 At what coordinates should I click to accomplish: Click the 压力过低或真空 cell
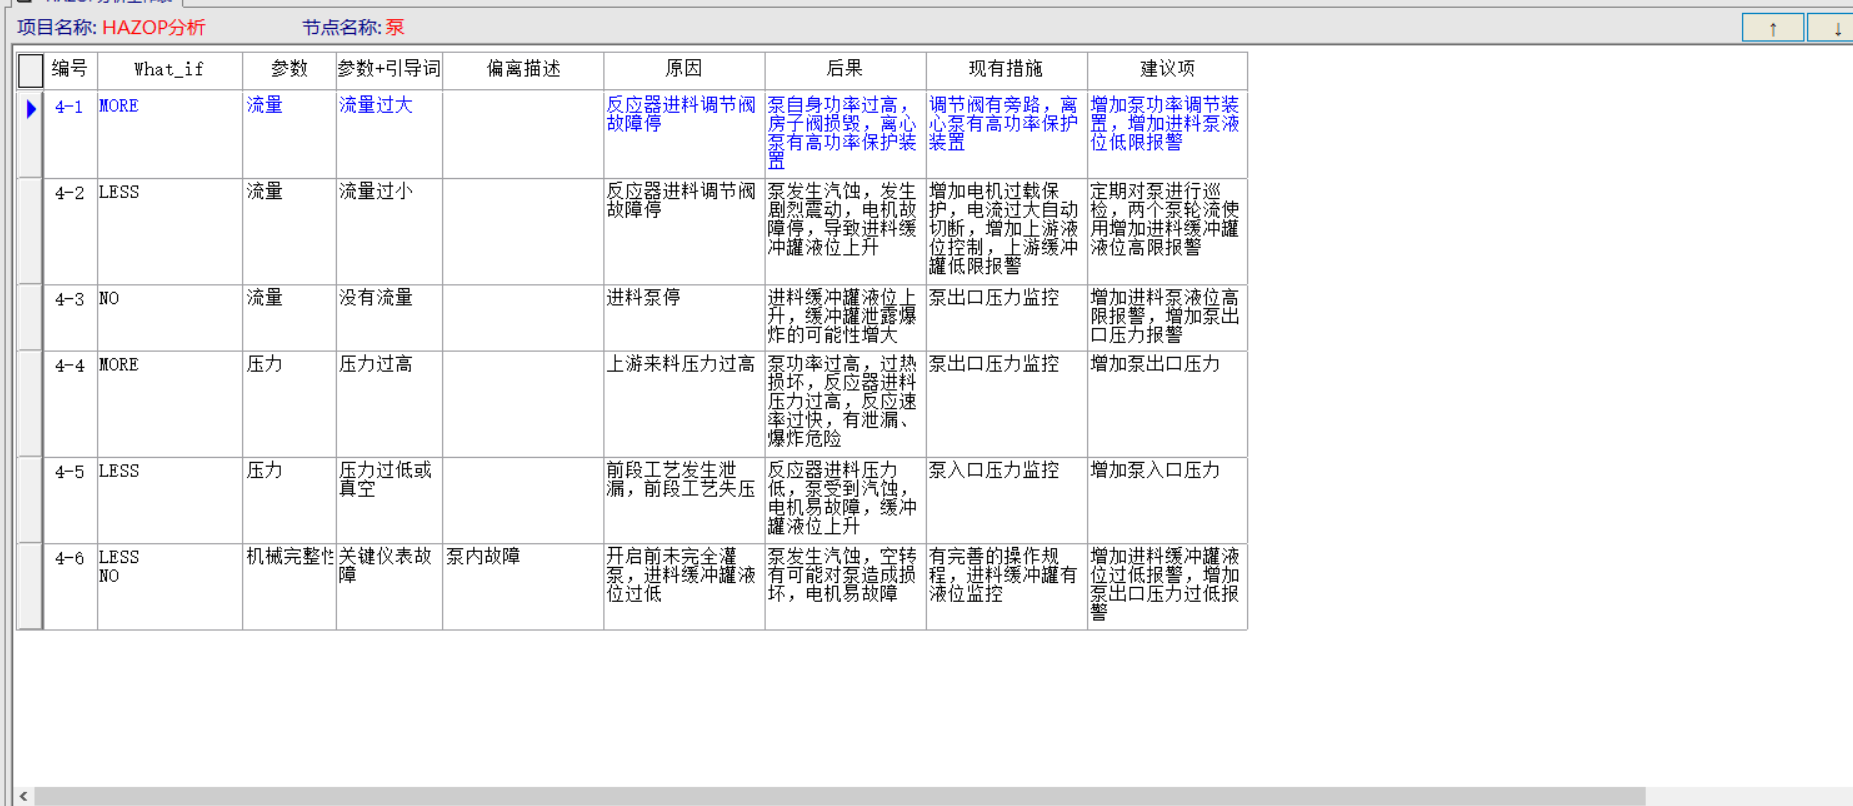[389, 500]
